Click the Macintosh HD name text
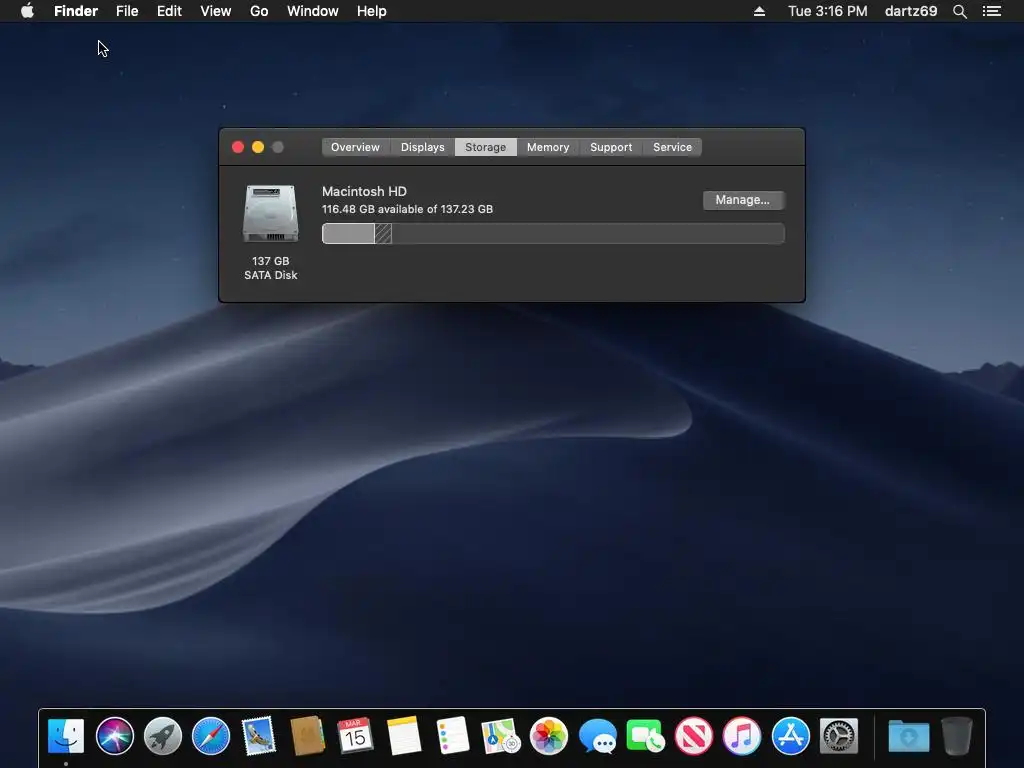Screen dimensions: 1024x768 364,191
